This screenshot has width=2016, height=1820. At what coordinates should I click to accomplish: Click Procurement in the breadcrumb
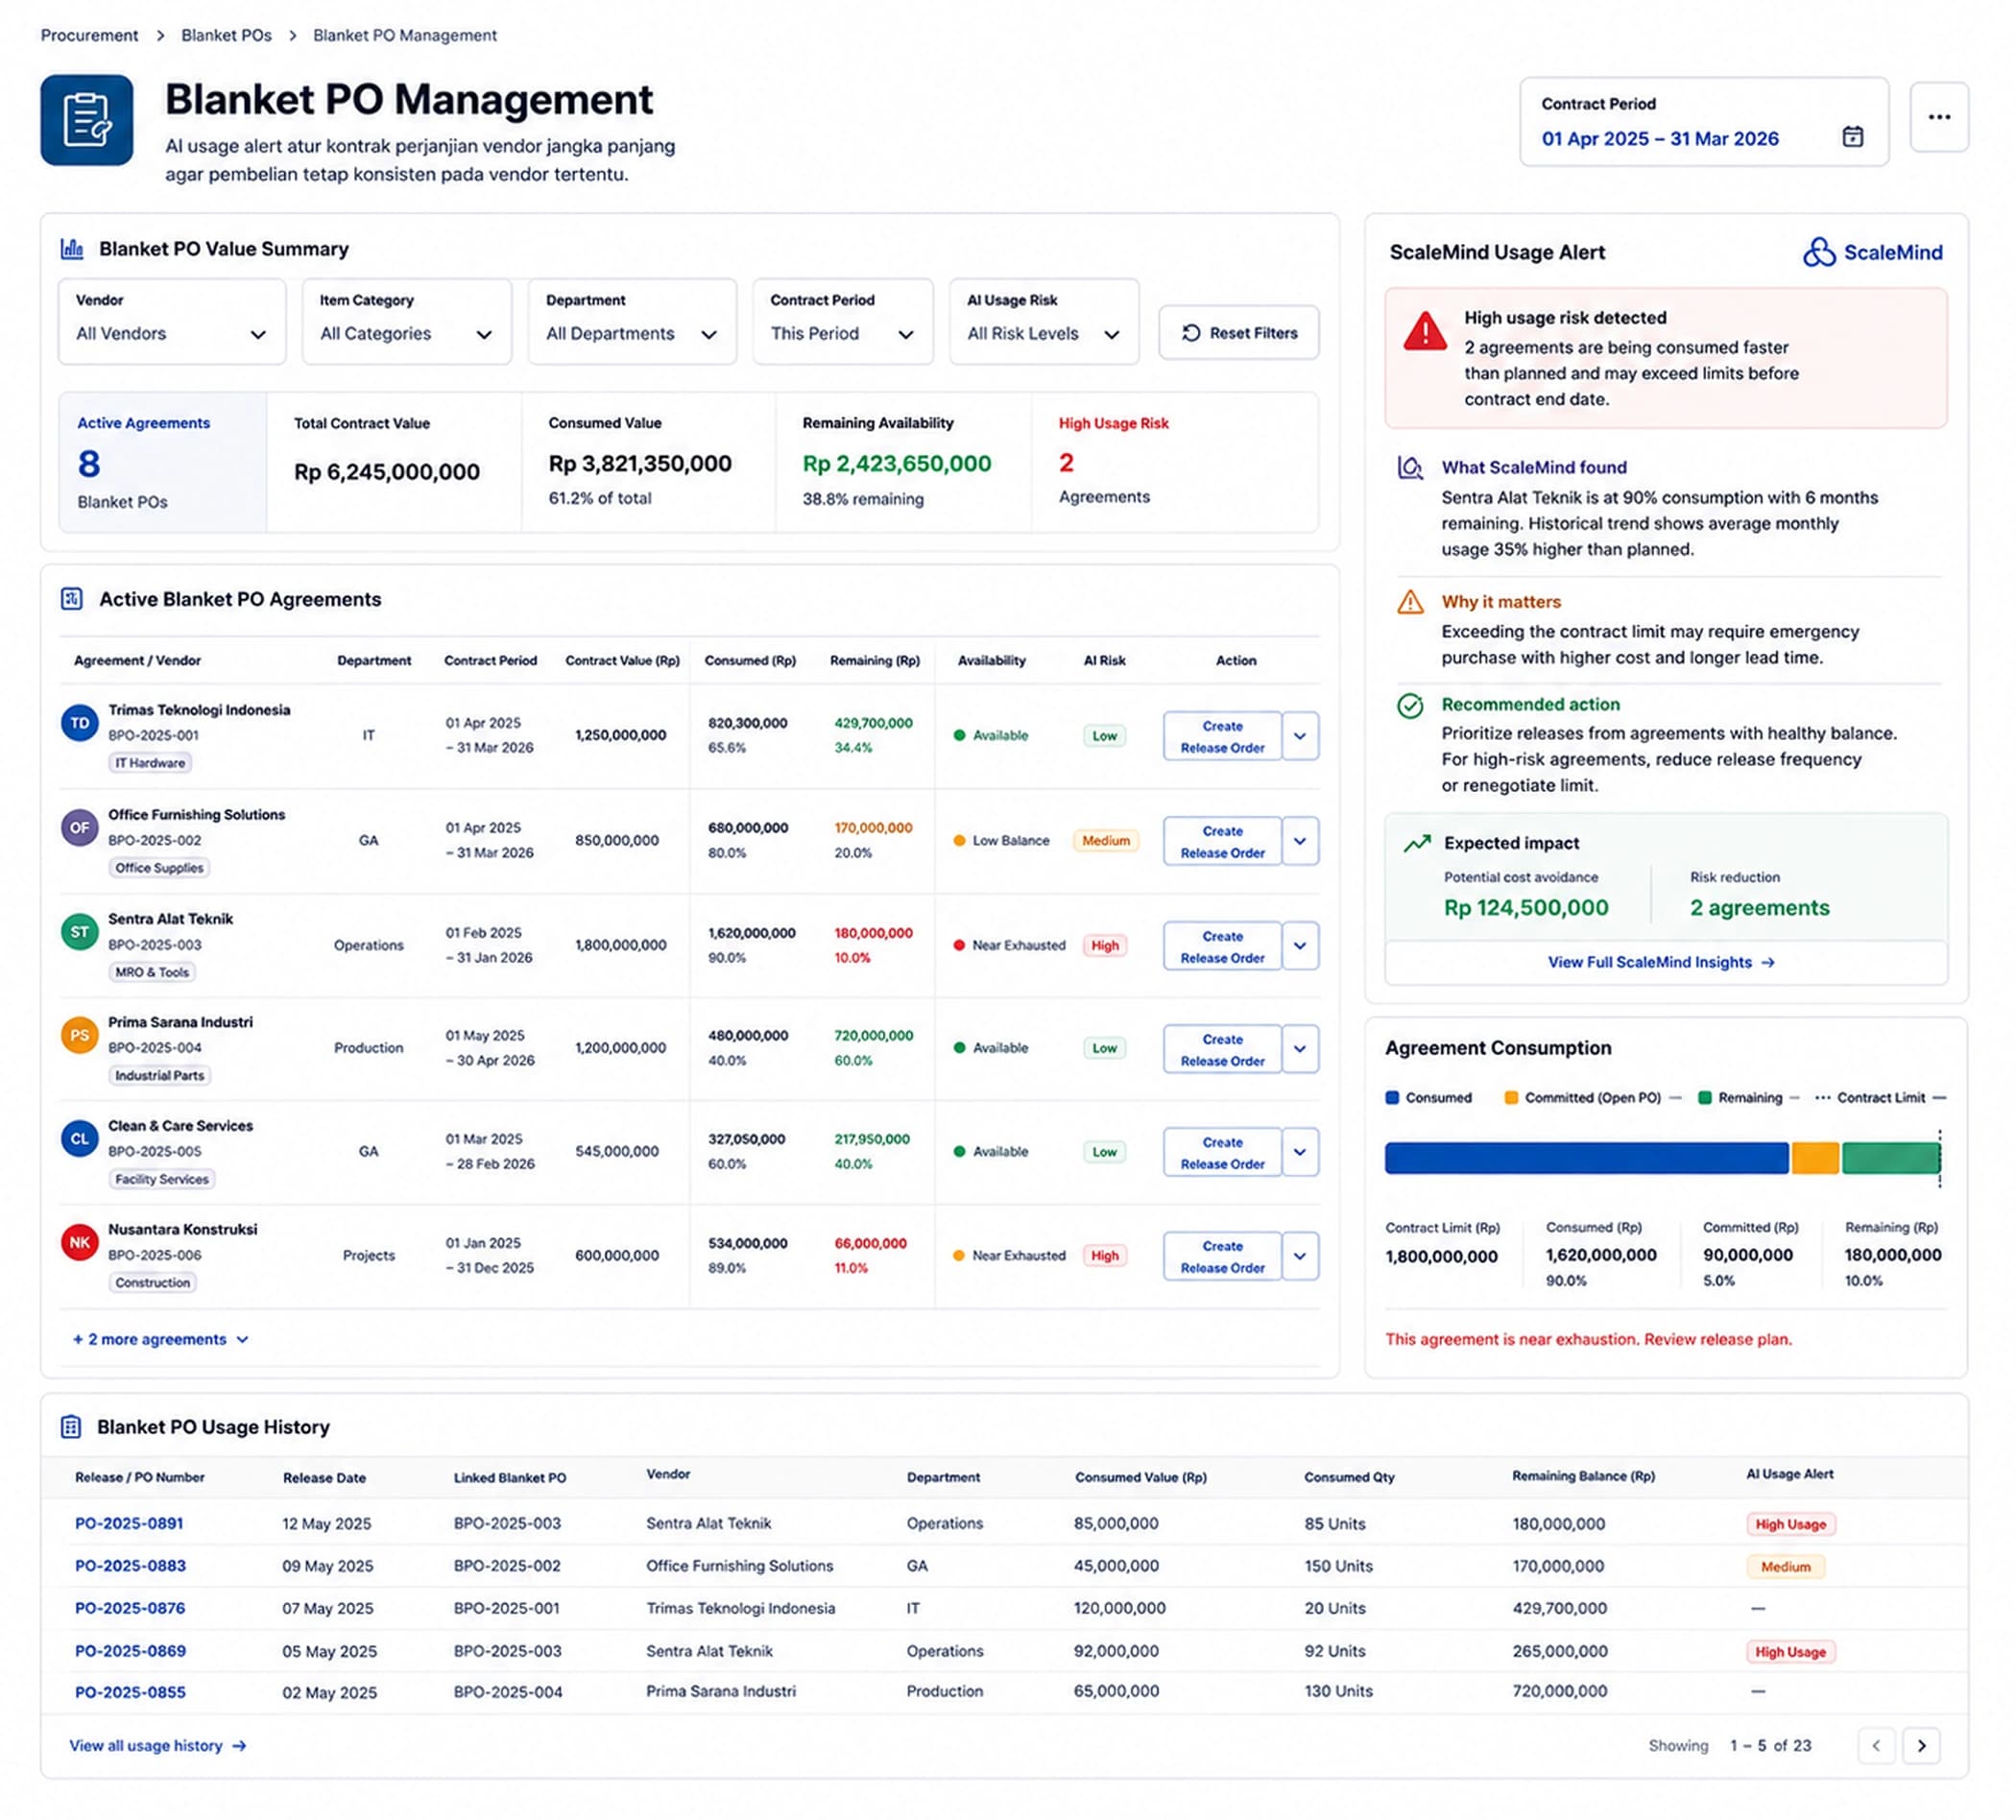coord(89,35)
